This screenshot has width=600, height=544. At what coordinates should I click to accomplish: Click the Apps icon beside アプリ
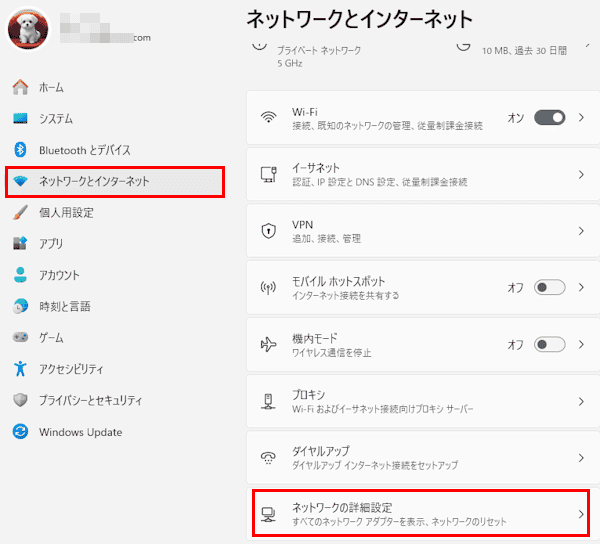click(20, 243)
